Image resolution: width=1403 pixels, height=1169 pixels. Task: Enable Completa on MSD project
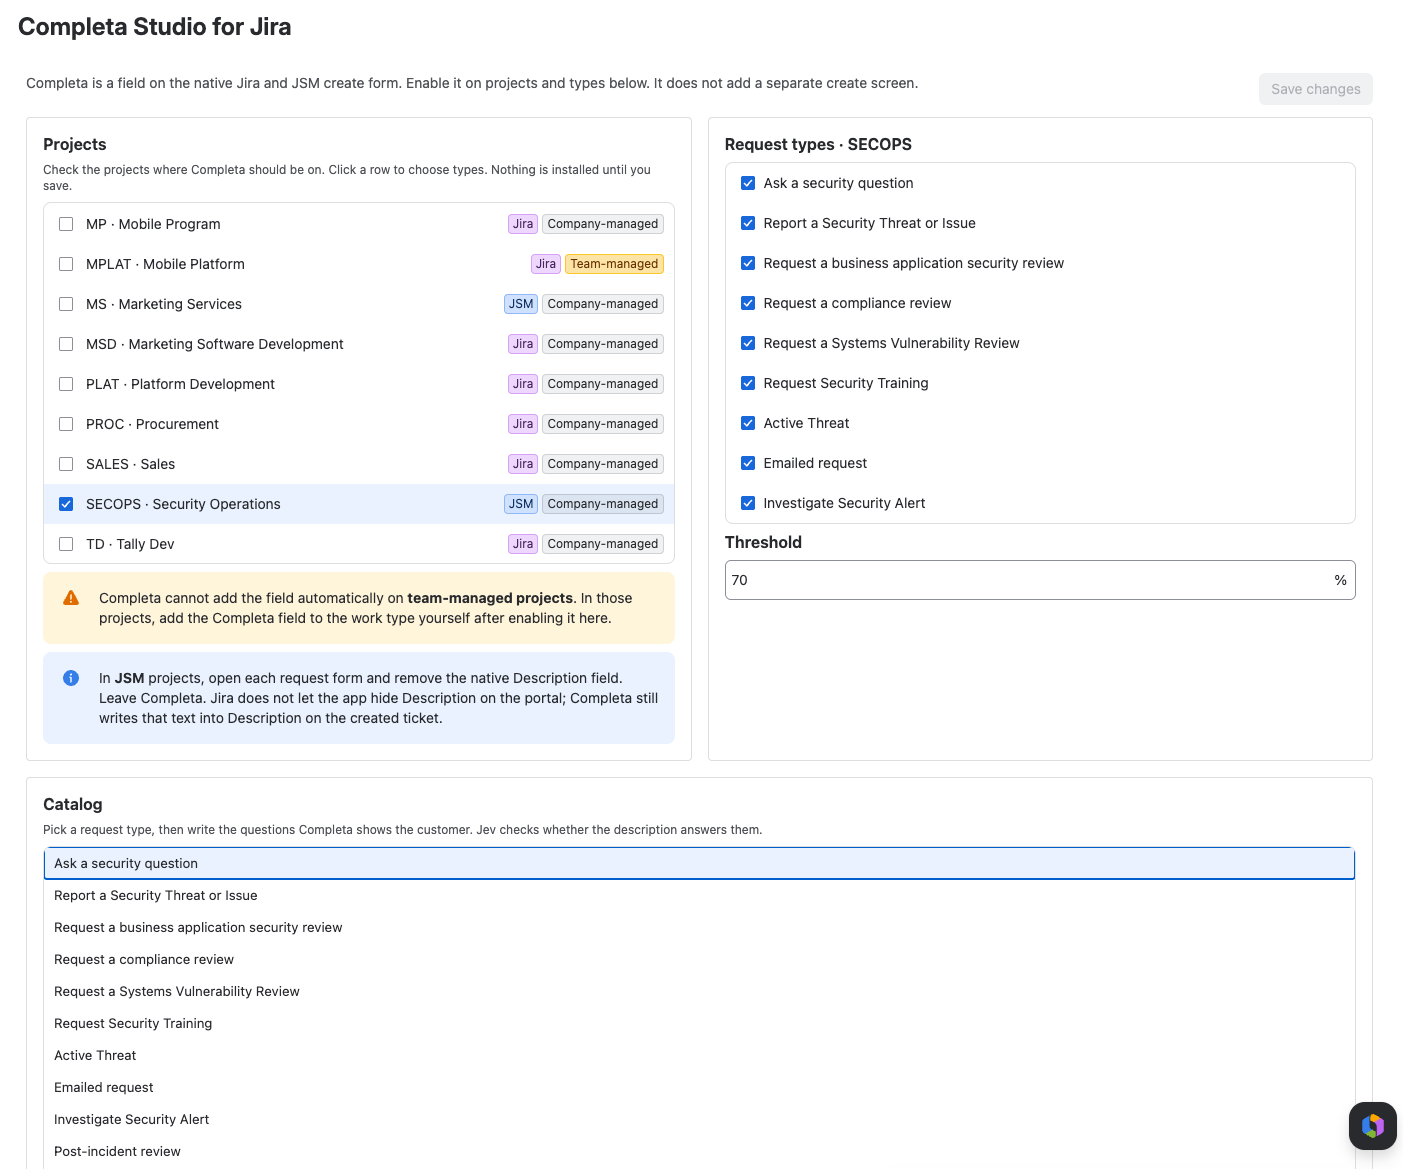[66, 344]
